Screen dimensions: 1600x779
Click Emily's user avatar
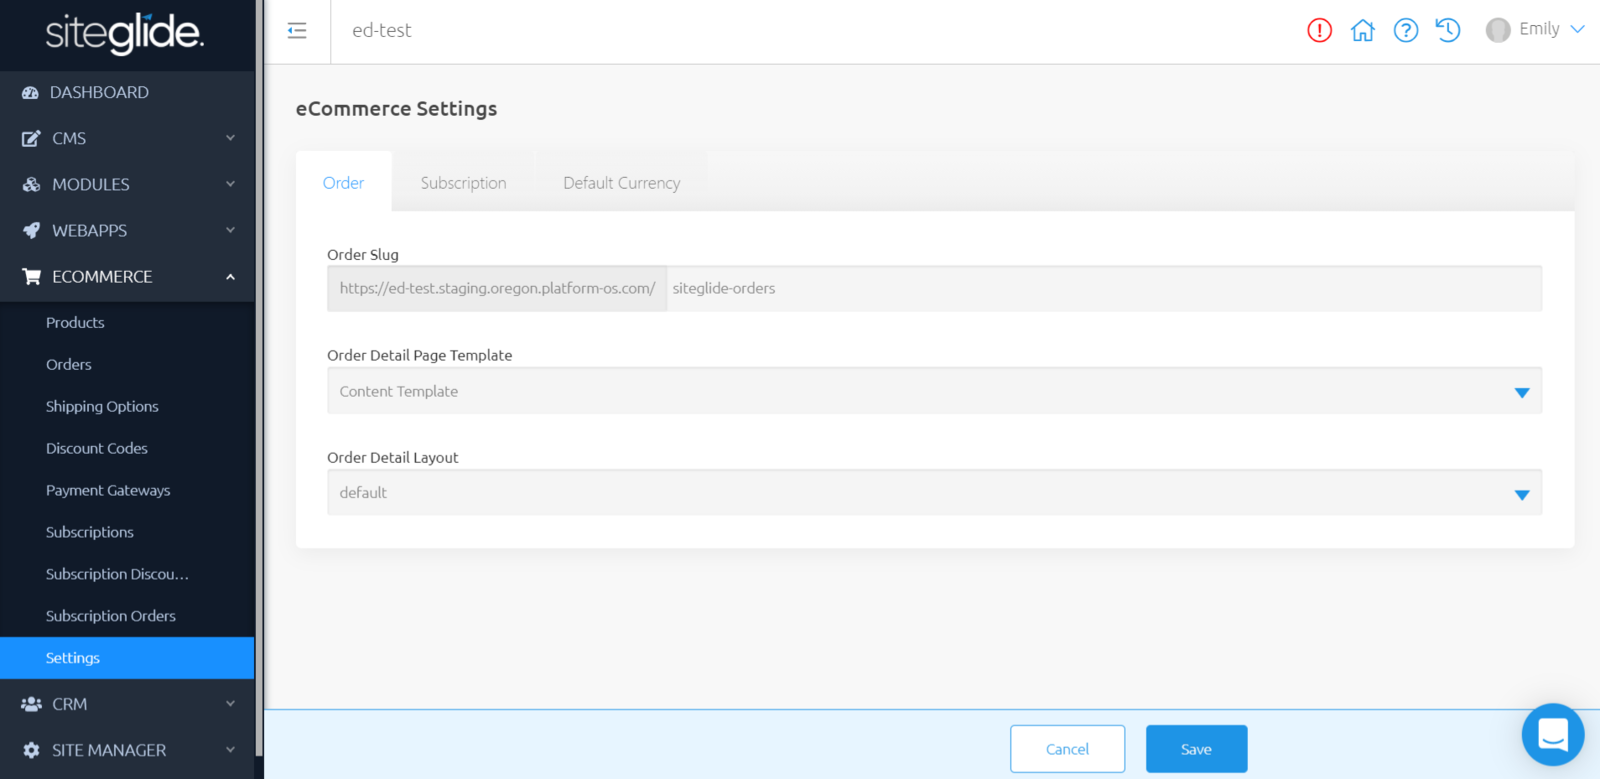[1497, 30]
